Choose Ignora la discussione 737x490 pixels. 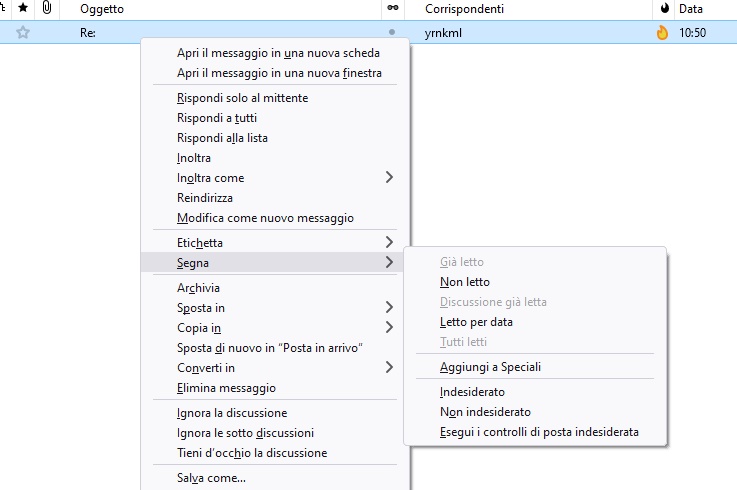click(x=275, y=412)
